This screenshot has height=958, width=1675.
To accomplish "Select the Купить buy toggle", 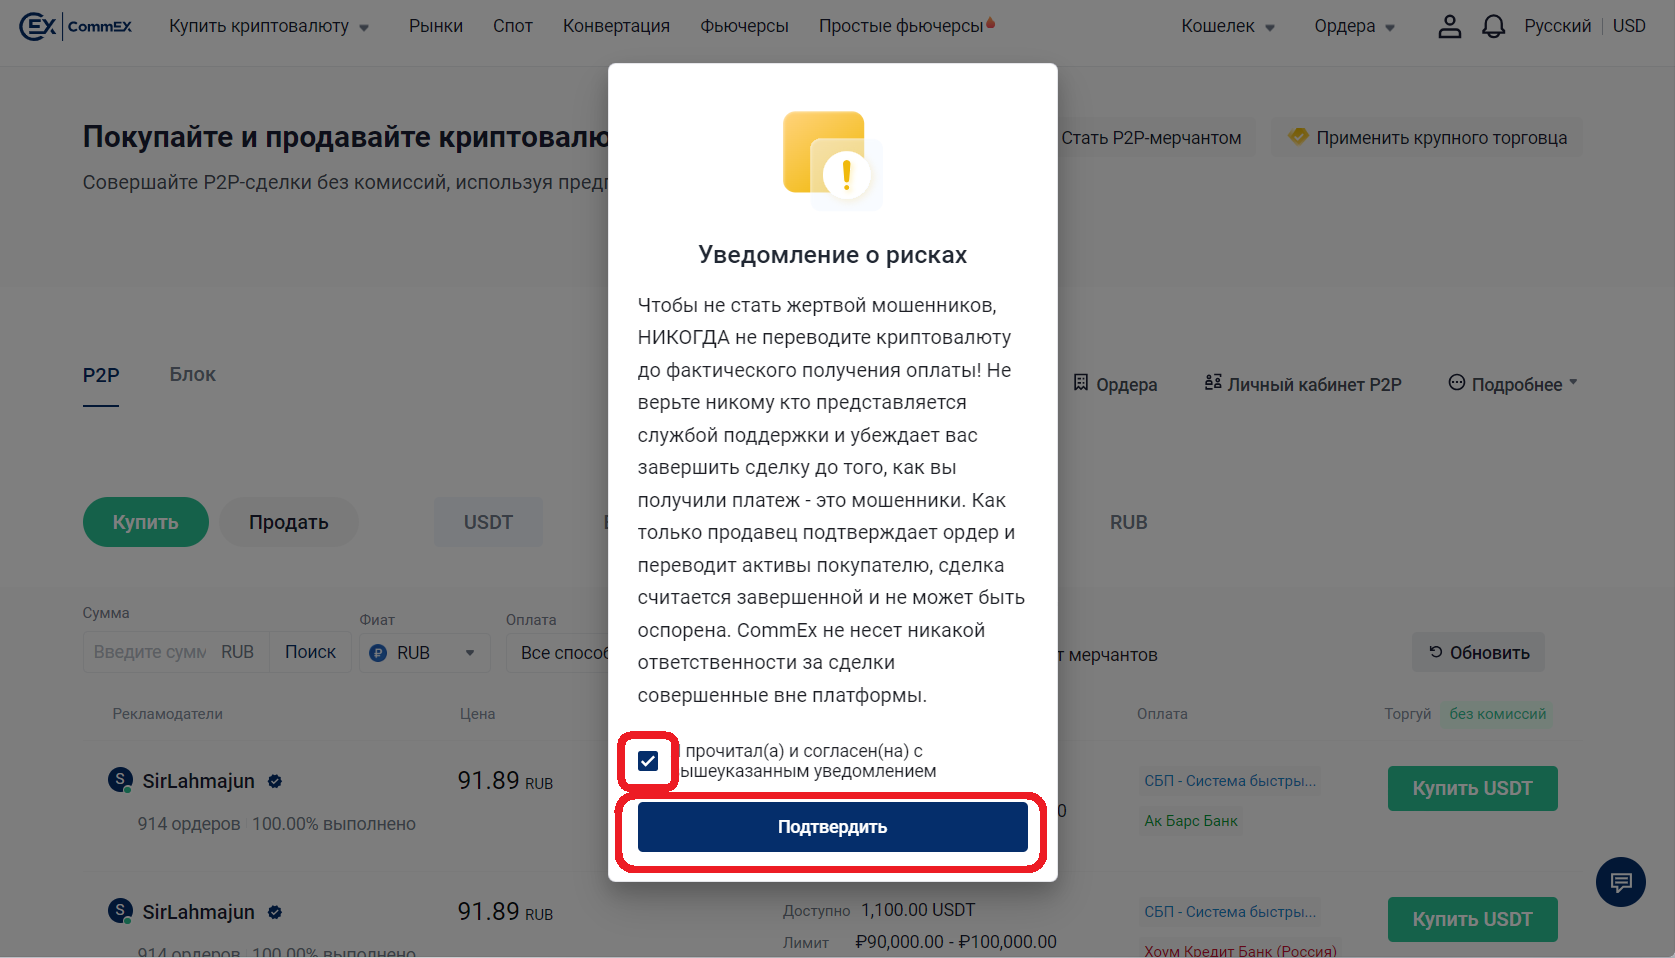I will (x=145, y=522).
